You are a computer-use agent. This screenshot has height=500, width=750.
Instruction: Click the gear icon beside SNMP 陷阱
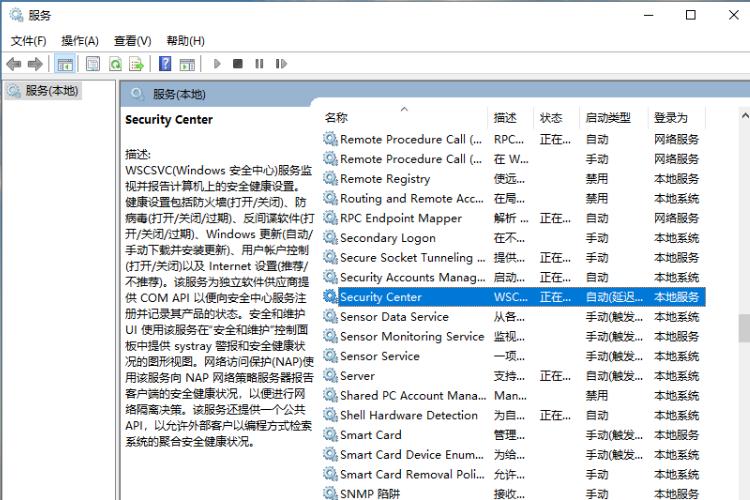click(330, 493)
